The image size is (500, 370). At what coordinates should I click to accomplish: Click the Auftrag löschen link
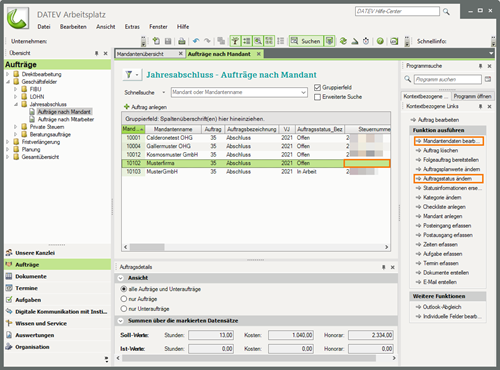point(440,150)
